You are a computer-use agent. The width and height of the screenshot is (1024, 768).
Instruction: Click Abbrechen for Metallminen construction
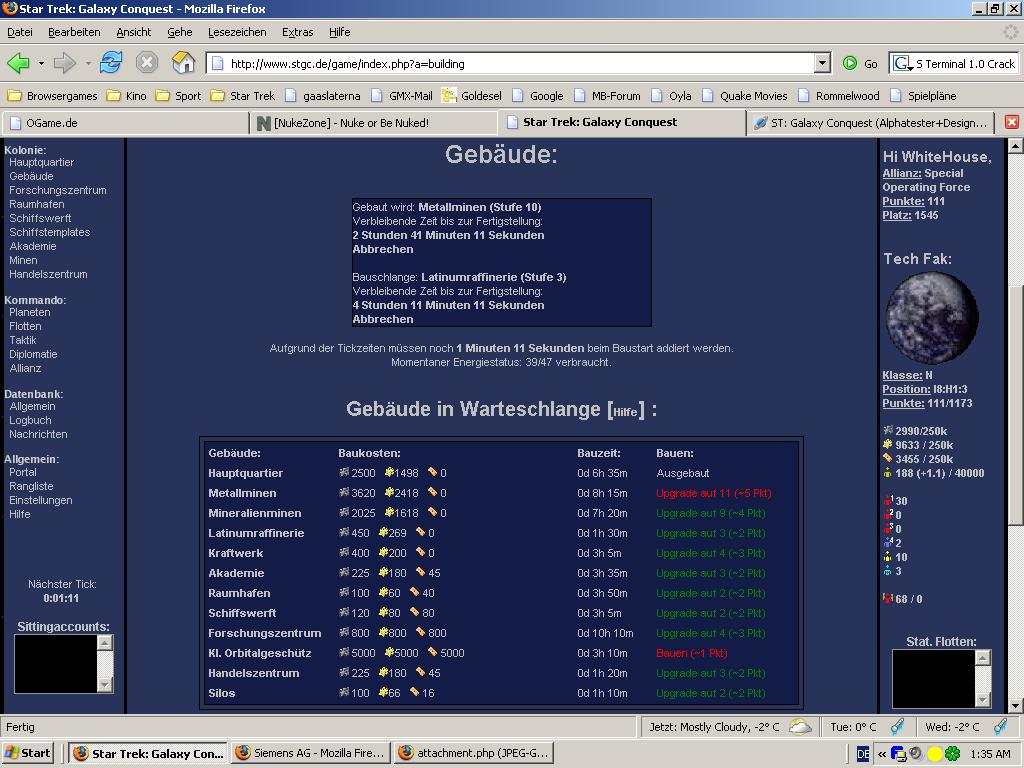pos(382,249)
